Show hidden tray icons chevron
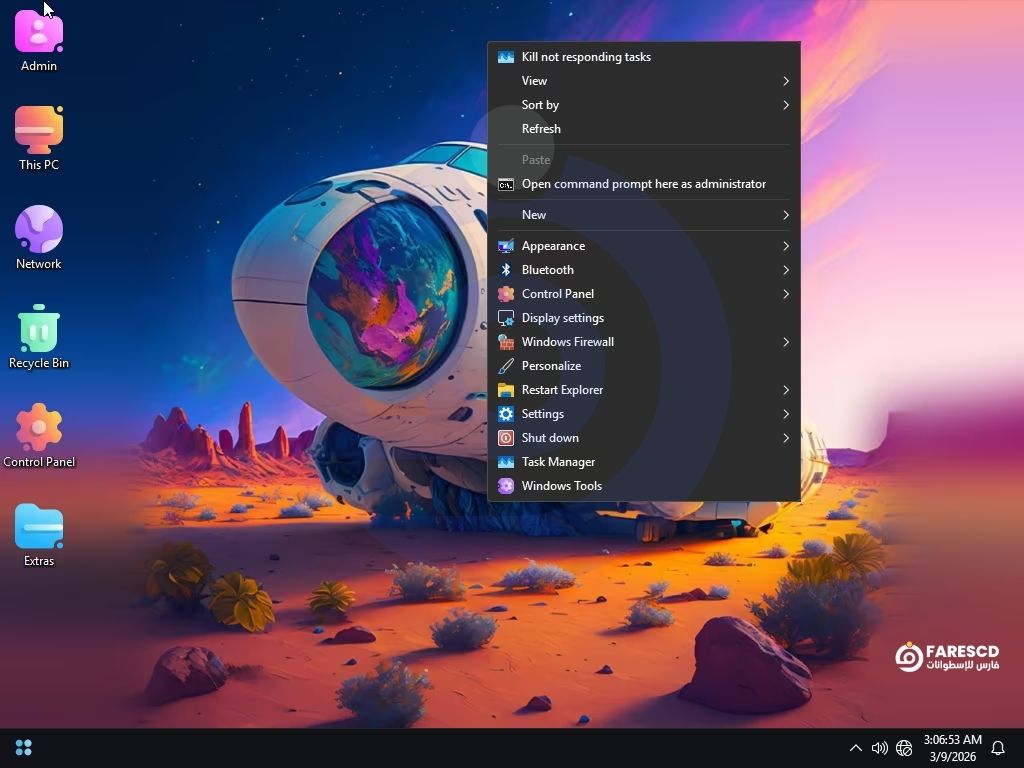Viewport: 1024px width, 768px height. point(856,748)
